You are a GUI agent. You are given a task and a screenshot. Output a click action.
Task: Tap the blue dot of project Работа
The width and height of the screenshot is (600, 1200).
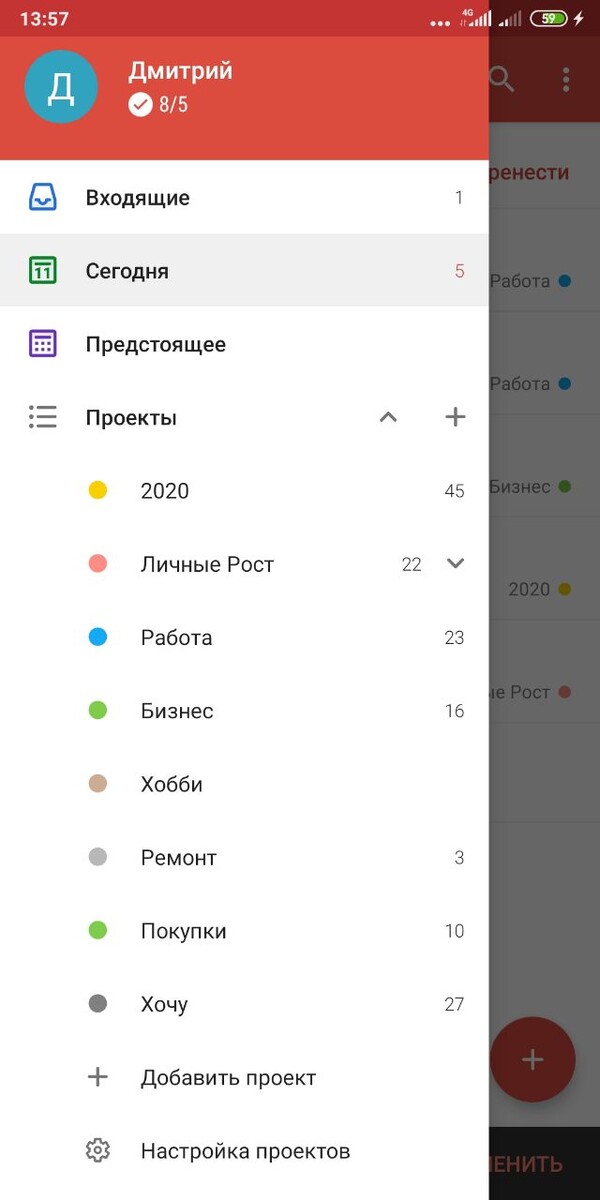coord(97,637)
